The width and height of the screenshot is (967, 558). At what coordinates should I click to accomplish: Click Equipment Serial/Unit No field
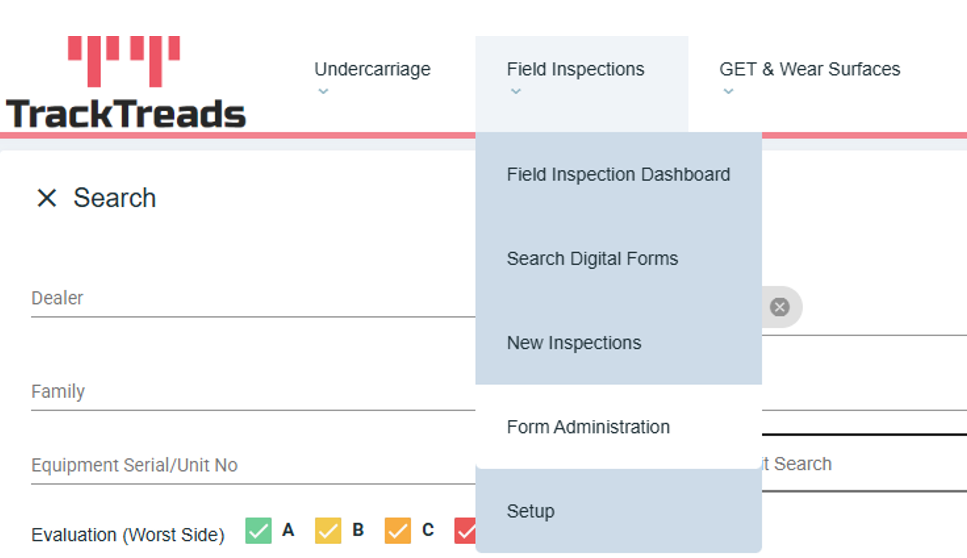pos(250,465)
